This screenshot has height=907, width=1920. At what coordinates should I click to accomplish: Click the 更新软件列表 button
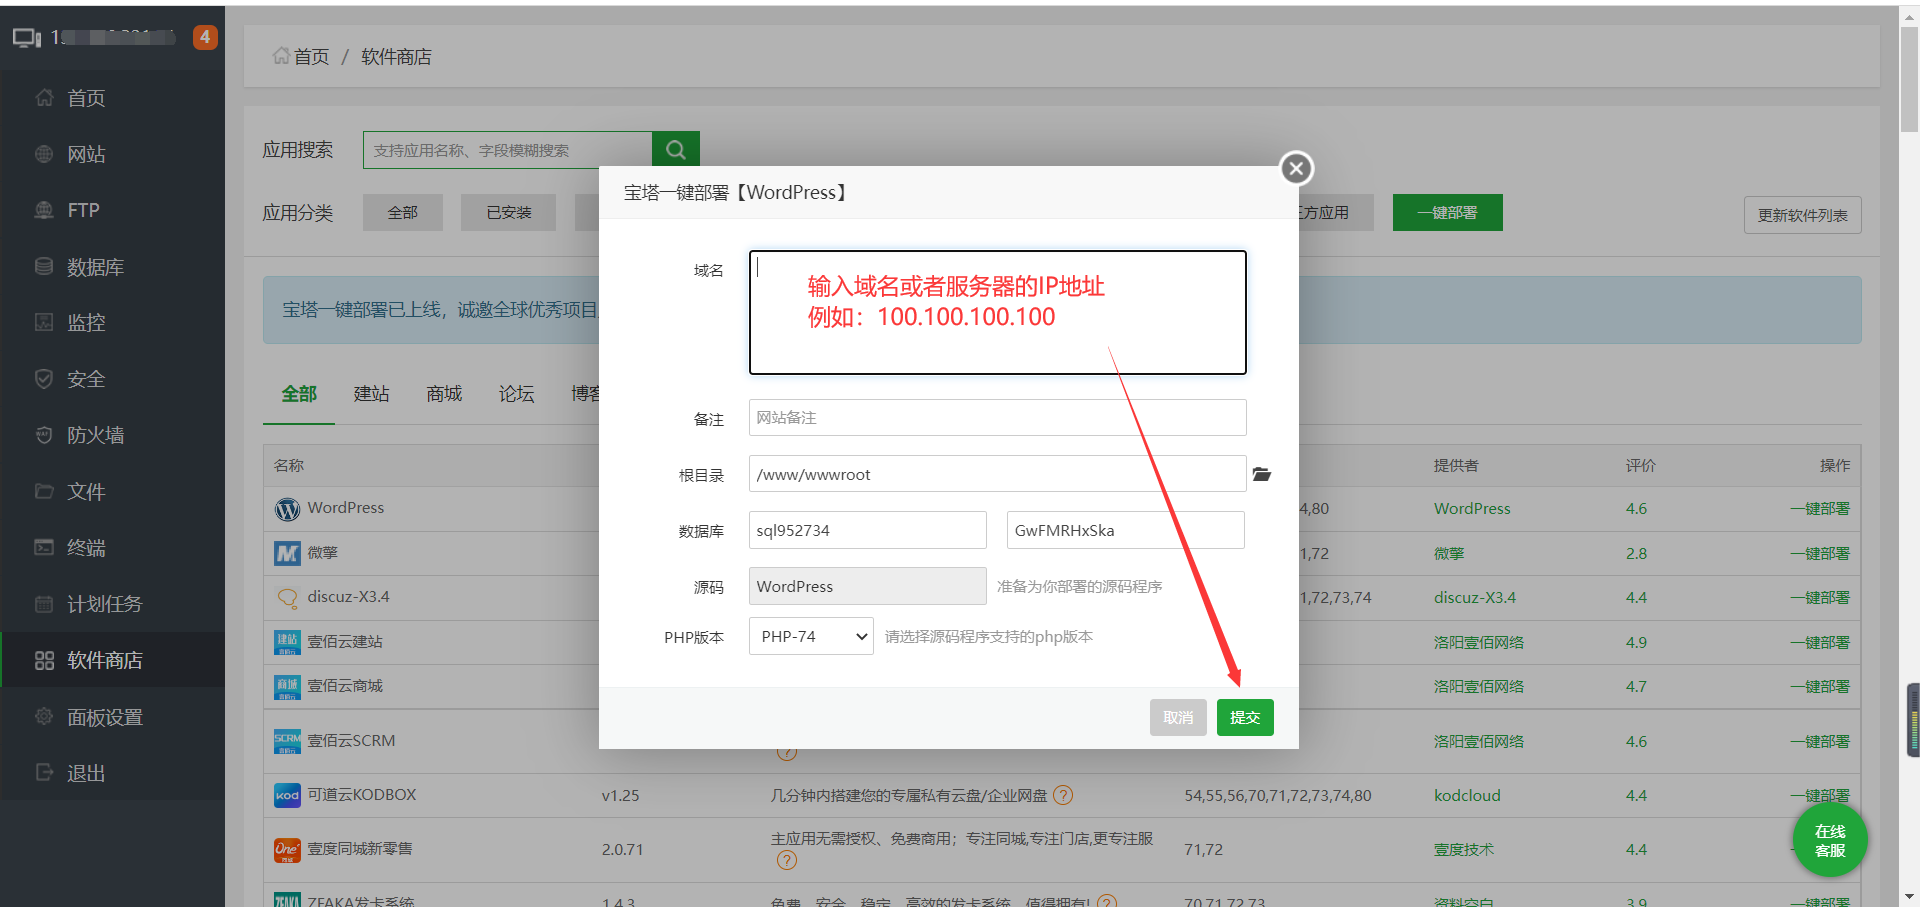(x=1802, y=215)
